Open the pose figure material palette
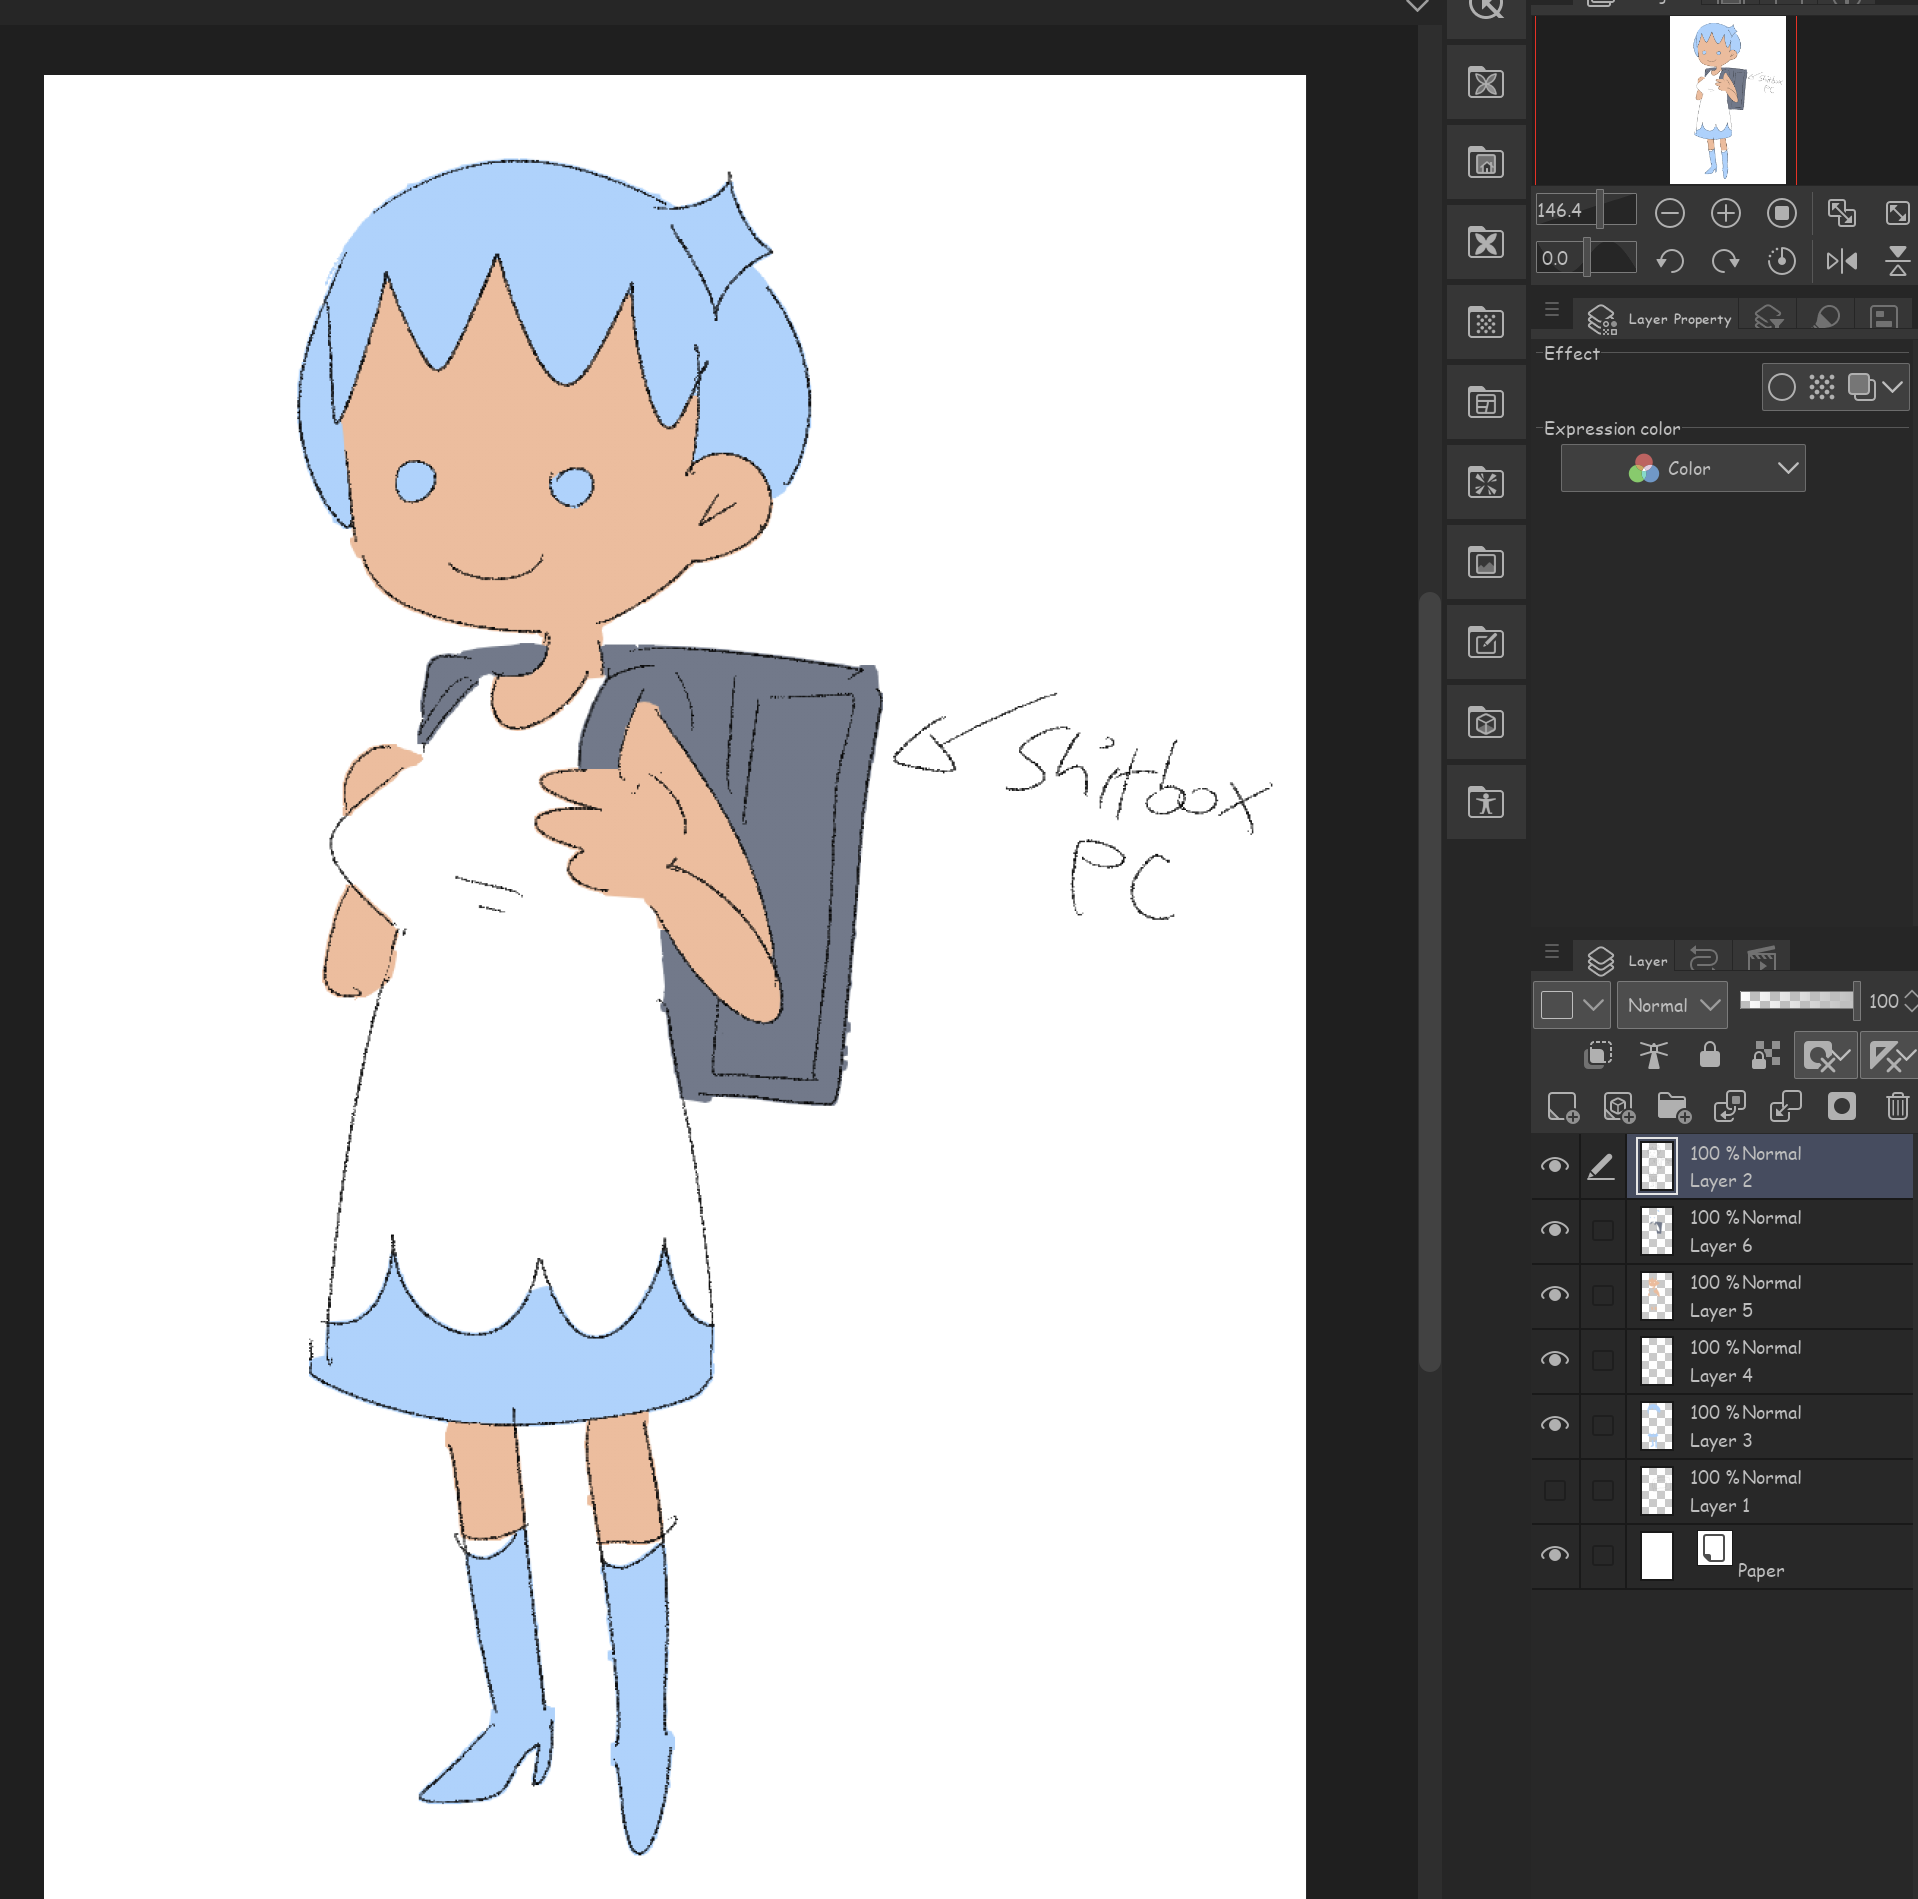Image resolution: width=1918 pixels, height=1899 pixels. pyautogui.click(x=1486, y=803)
